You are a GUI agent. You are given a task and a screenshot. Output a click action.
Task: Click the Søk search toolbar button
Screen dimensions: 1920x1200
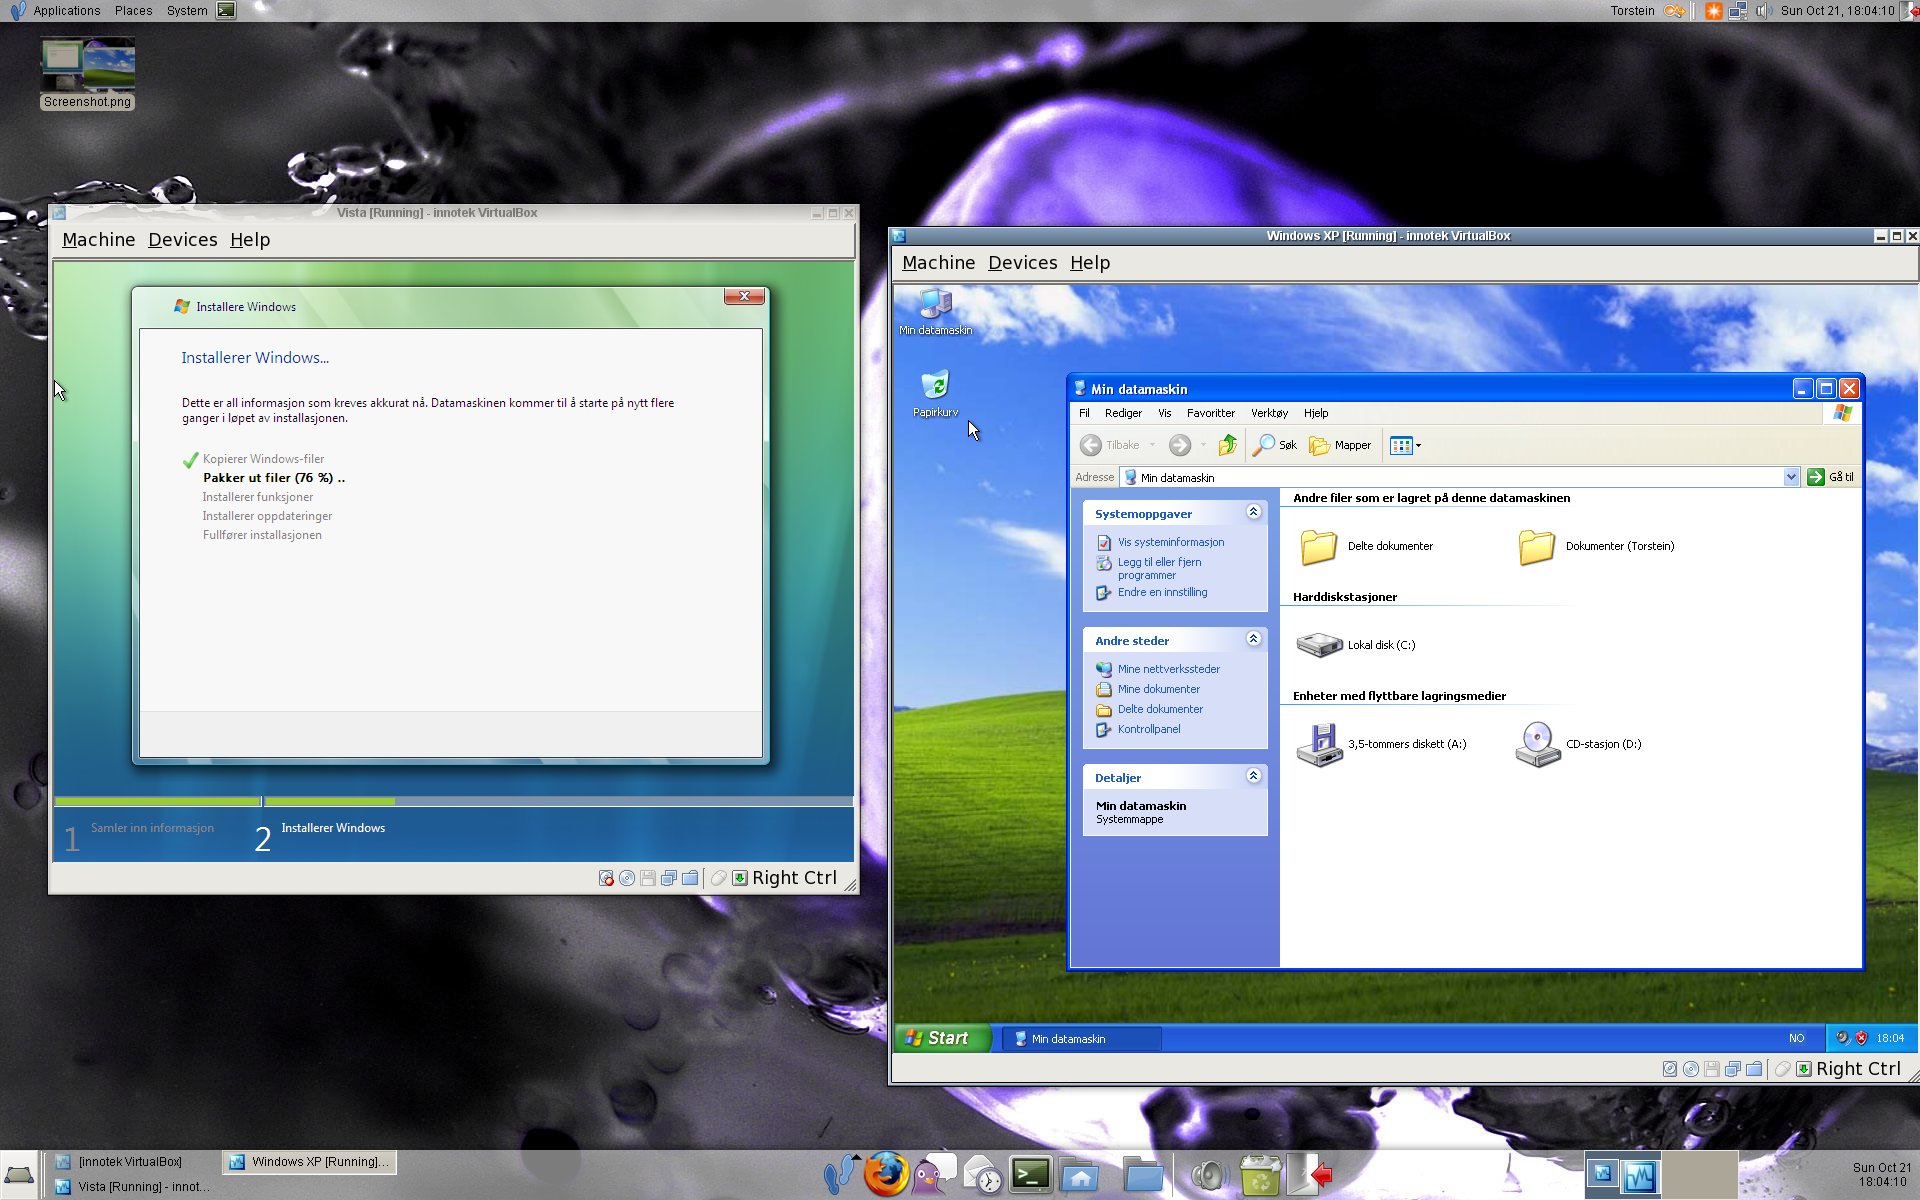(x=1275, y=445)
